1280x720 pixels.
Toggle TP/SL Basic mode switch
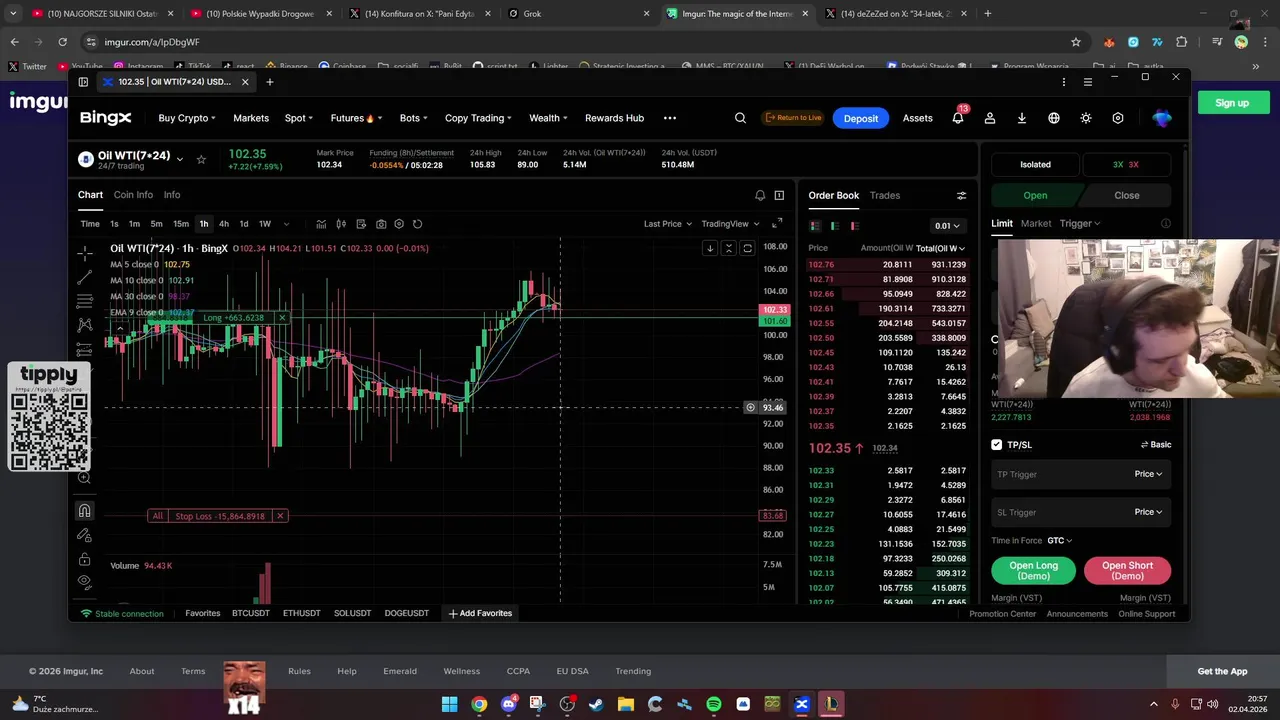pos(1156,445)
